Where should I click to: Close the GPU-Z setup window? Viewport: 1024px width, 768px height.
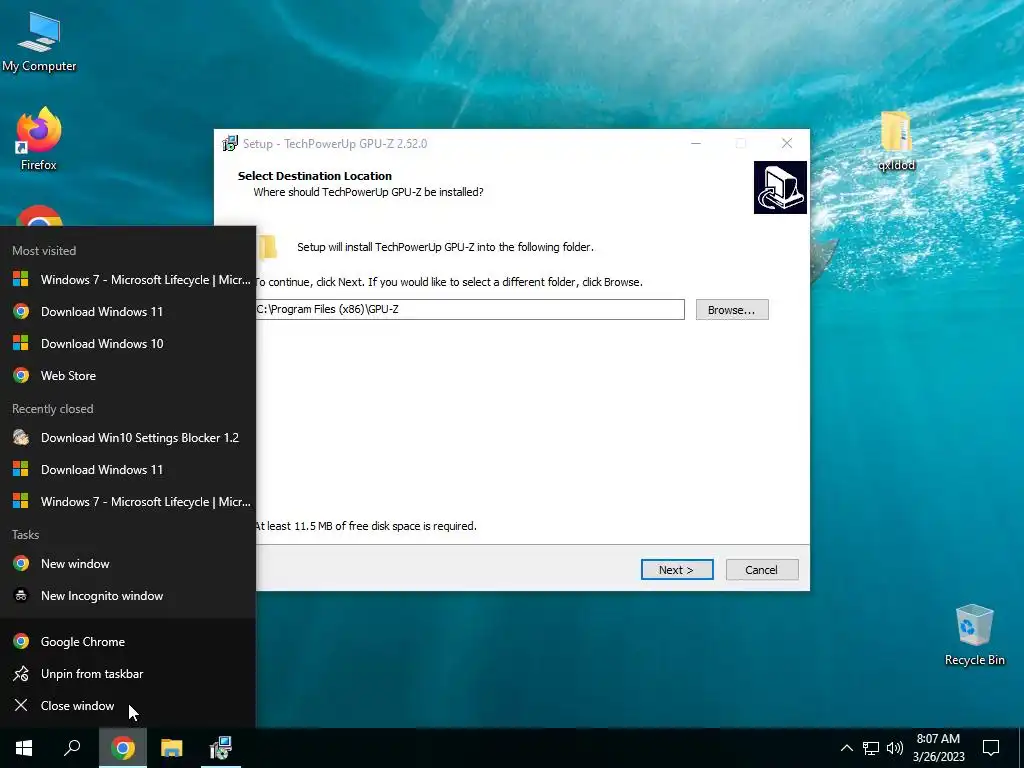(x=787, y=143)
